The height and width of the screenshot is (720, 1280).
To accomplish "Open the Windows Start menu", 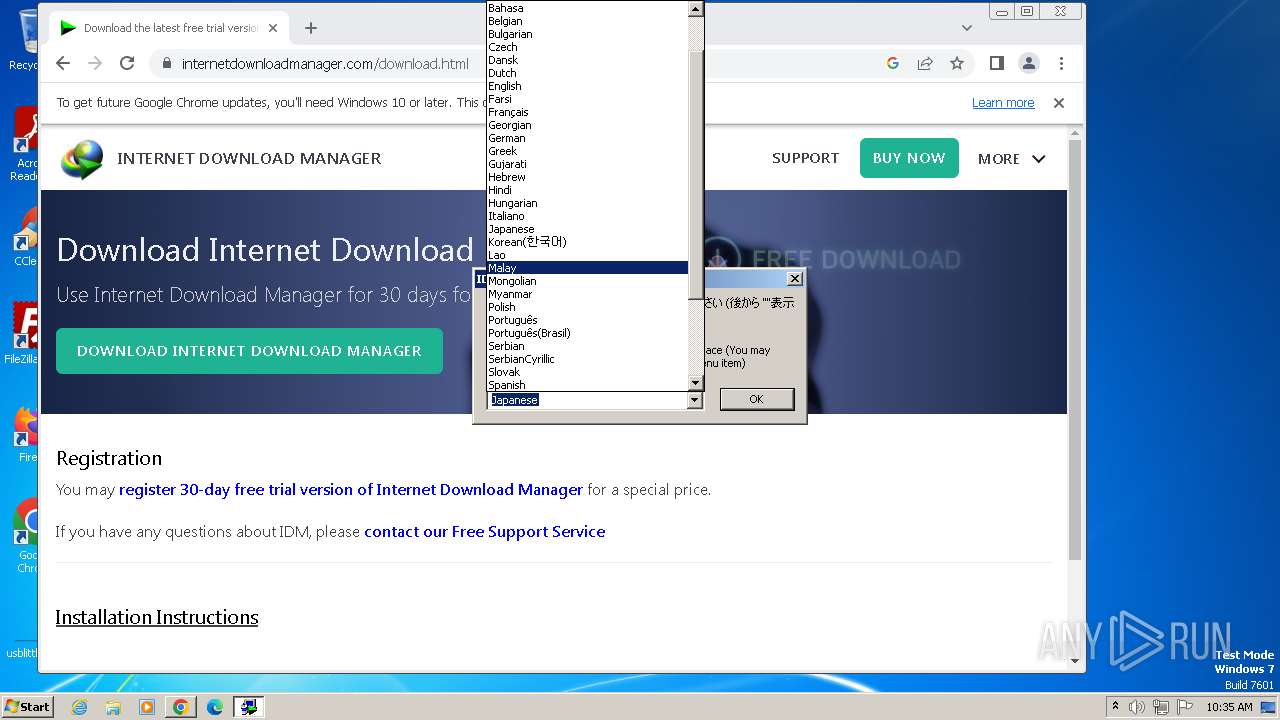I will 27,706.
